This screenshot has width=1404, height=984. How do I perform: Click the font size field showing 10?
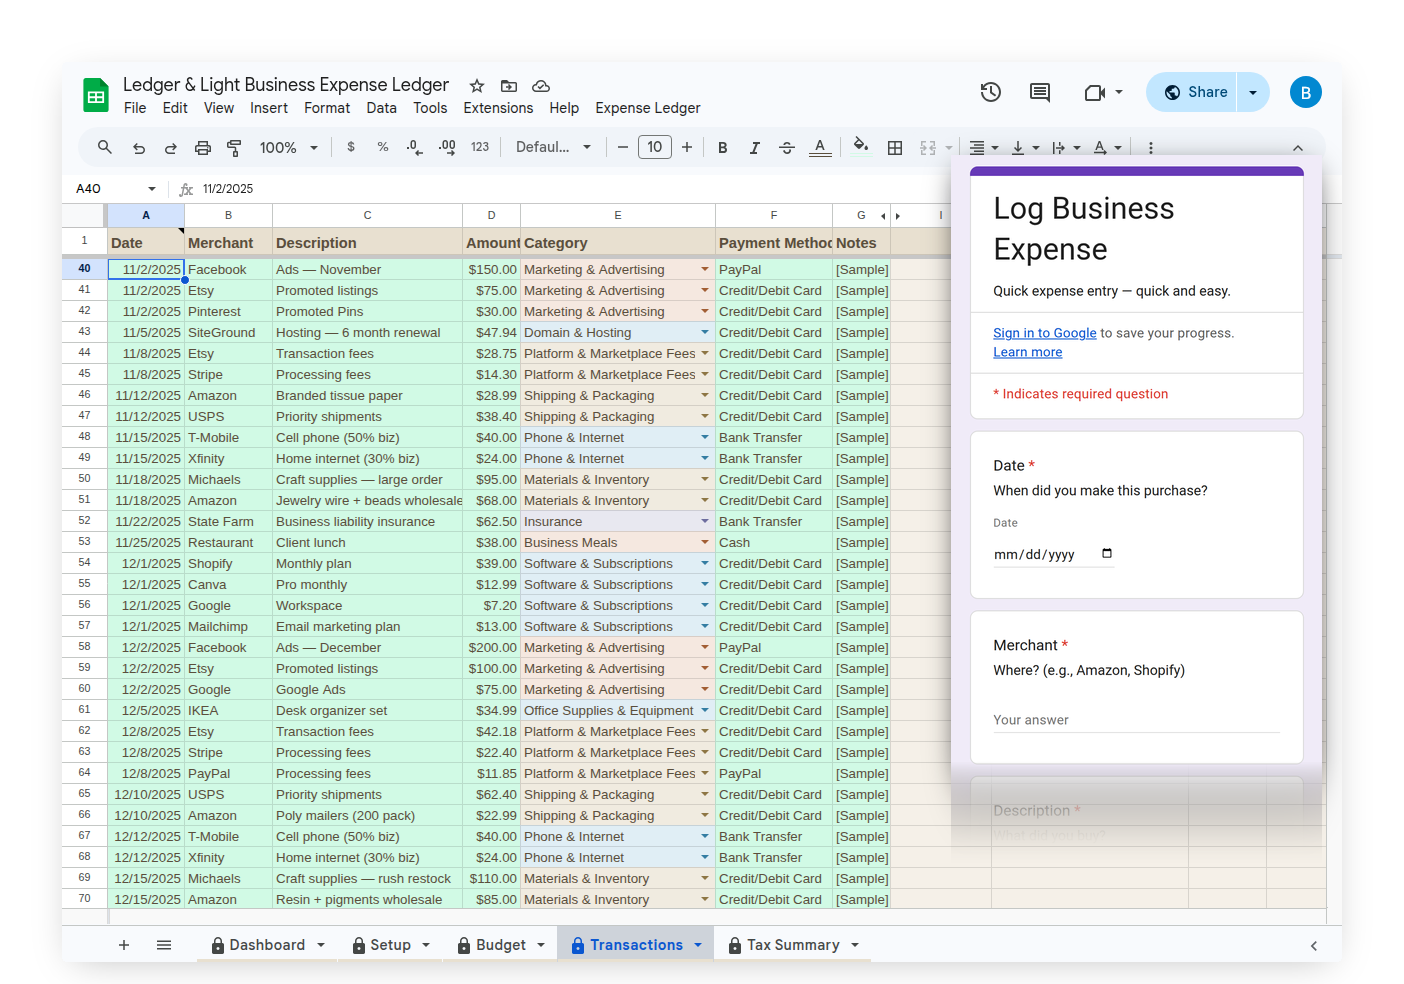coord(655,147)
